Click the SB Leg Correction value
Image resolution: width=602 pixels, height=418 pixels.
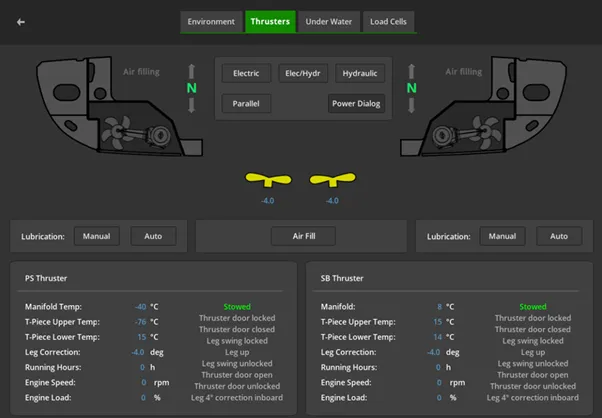tap(434, 352)
